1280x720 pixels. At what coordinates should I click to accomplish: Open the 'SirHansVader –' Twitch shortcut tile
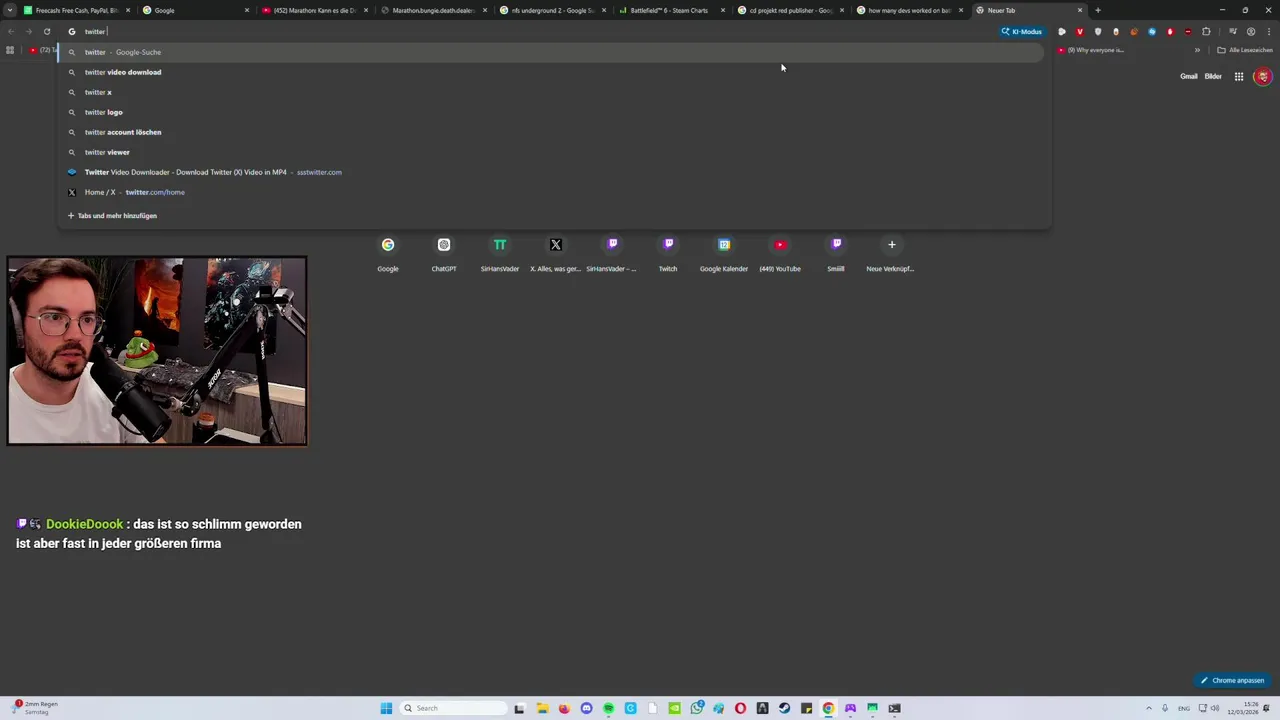[x=612, y=253]
